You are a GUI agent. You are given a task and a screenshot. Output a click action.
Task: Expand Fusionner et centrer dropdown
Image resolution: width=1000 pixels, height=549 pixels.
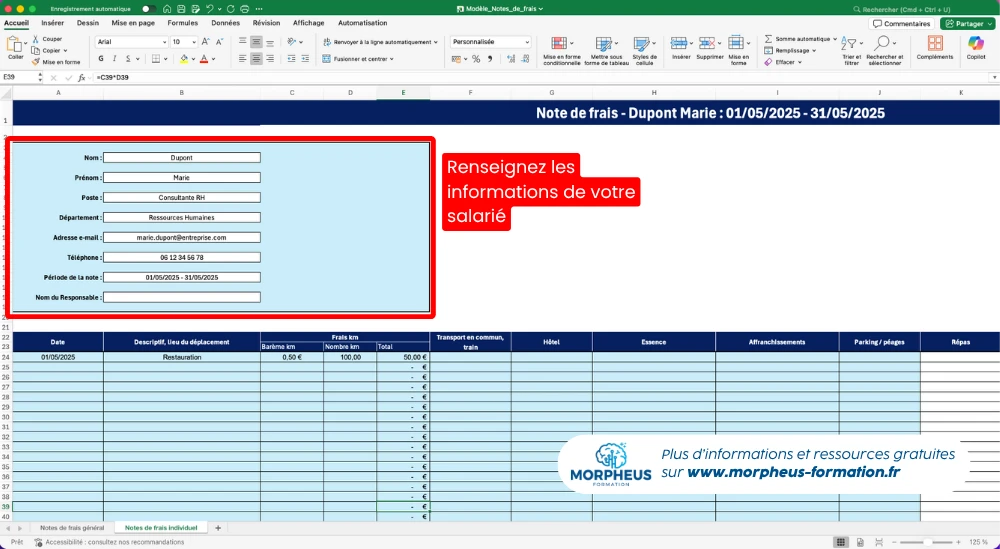click(x=392, y=59)
